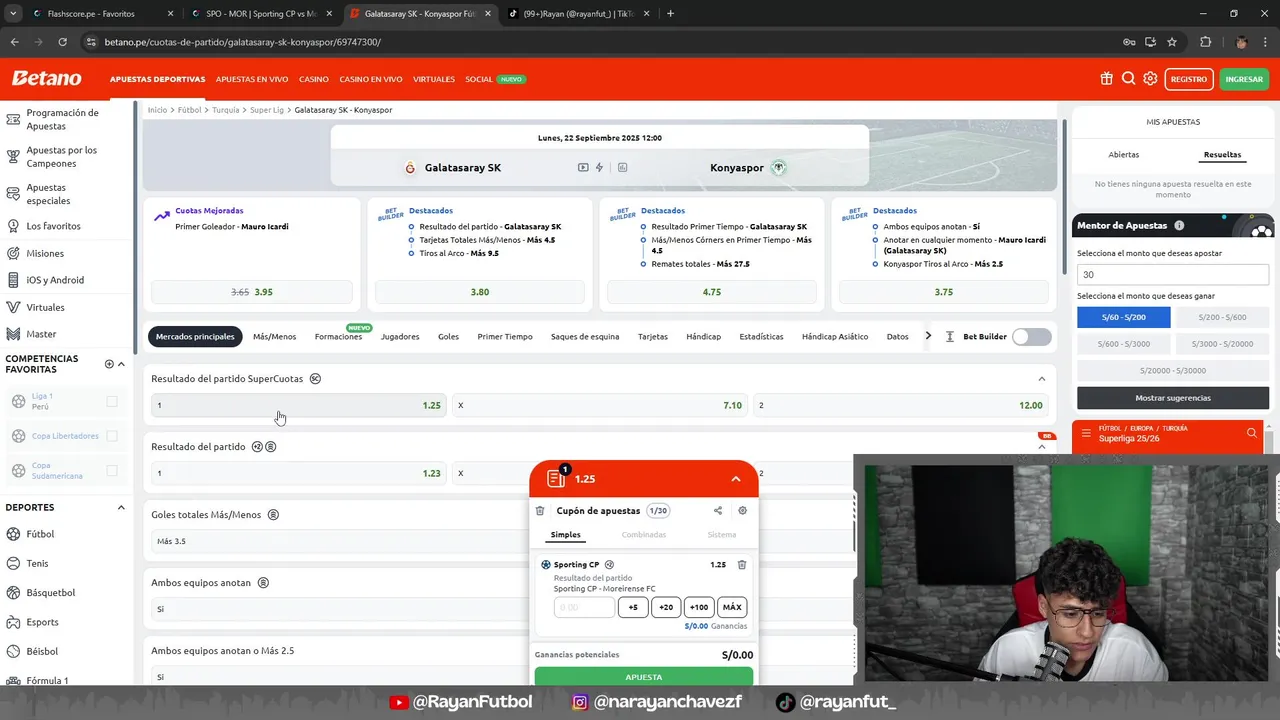The width and height of the screenshot is (1280, 720).
Task: Click the Básquetbol icon in sidebar
Action: [x=14, y=592]
